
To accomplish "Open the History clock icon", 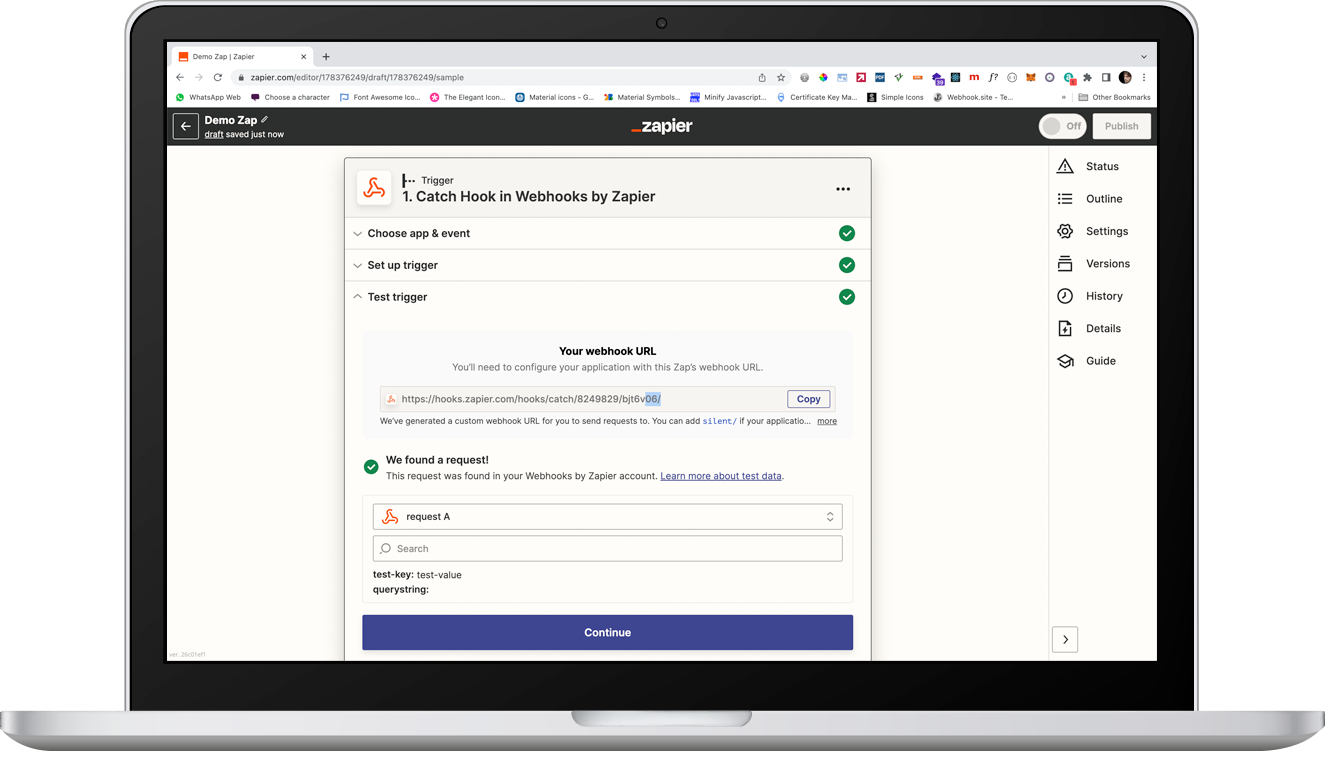I will [1065, 296].
